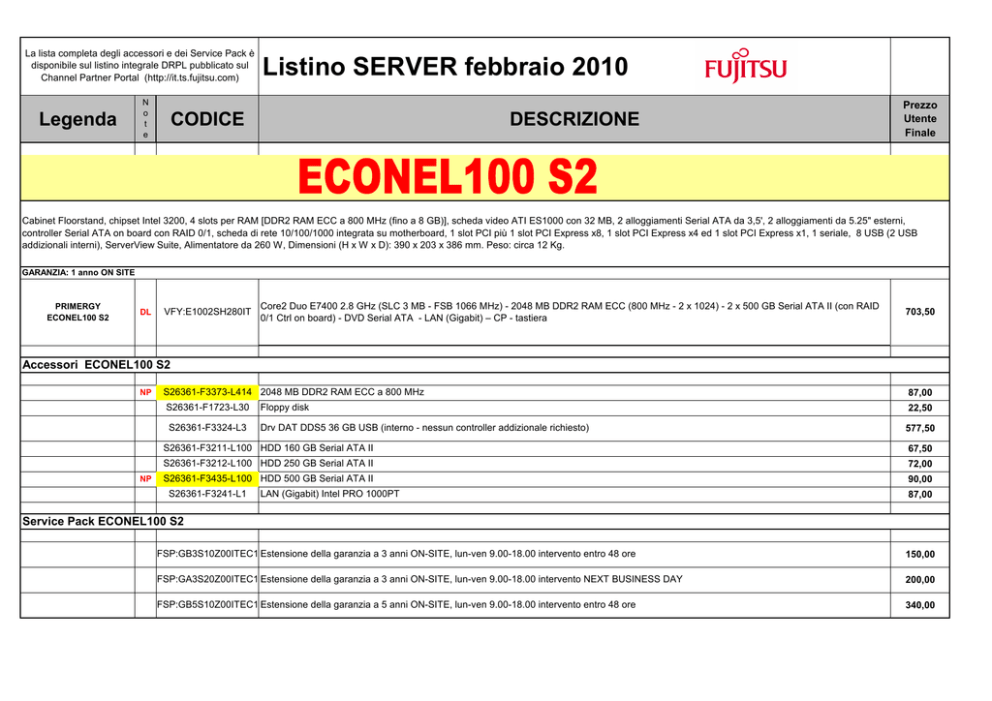Click the Floppy disk description
Screen dimensions: 992x701
point(285,407)
